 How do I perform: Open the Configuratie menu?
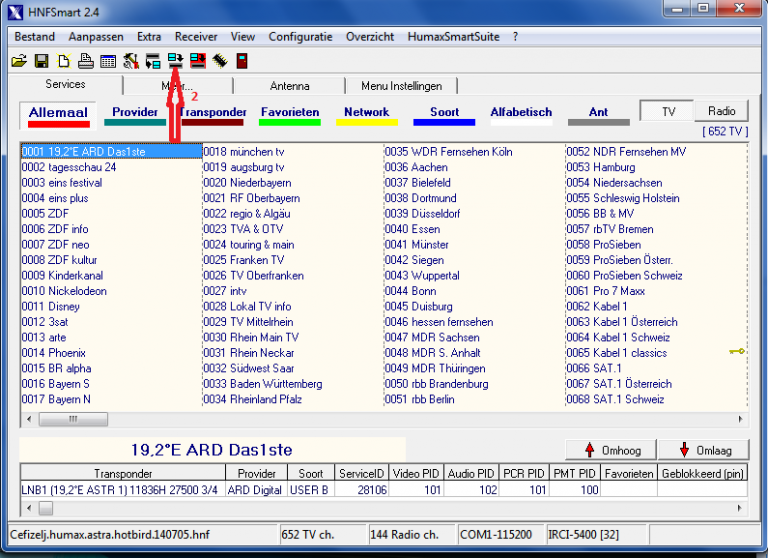pyautogui.click(x=300, y=36)
